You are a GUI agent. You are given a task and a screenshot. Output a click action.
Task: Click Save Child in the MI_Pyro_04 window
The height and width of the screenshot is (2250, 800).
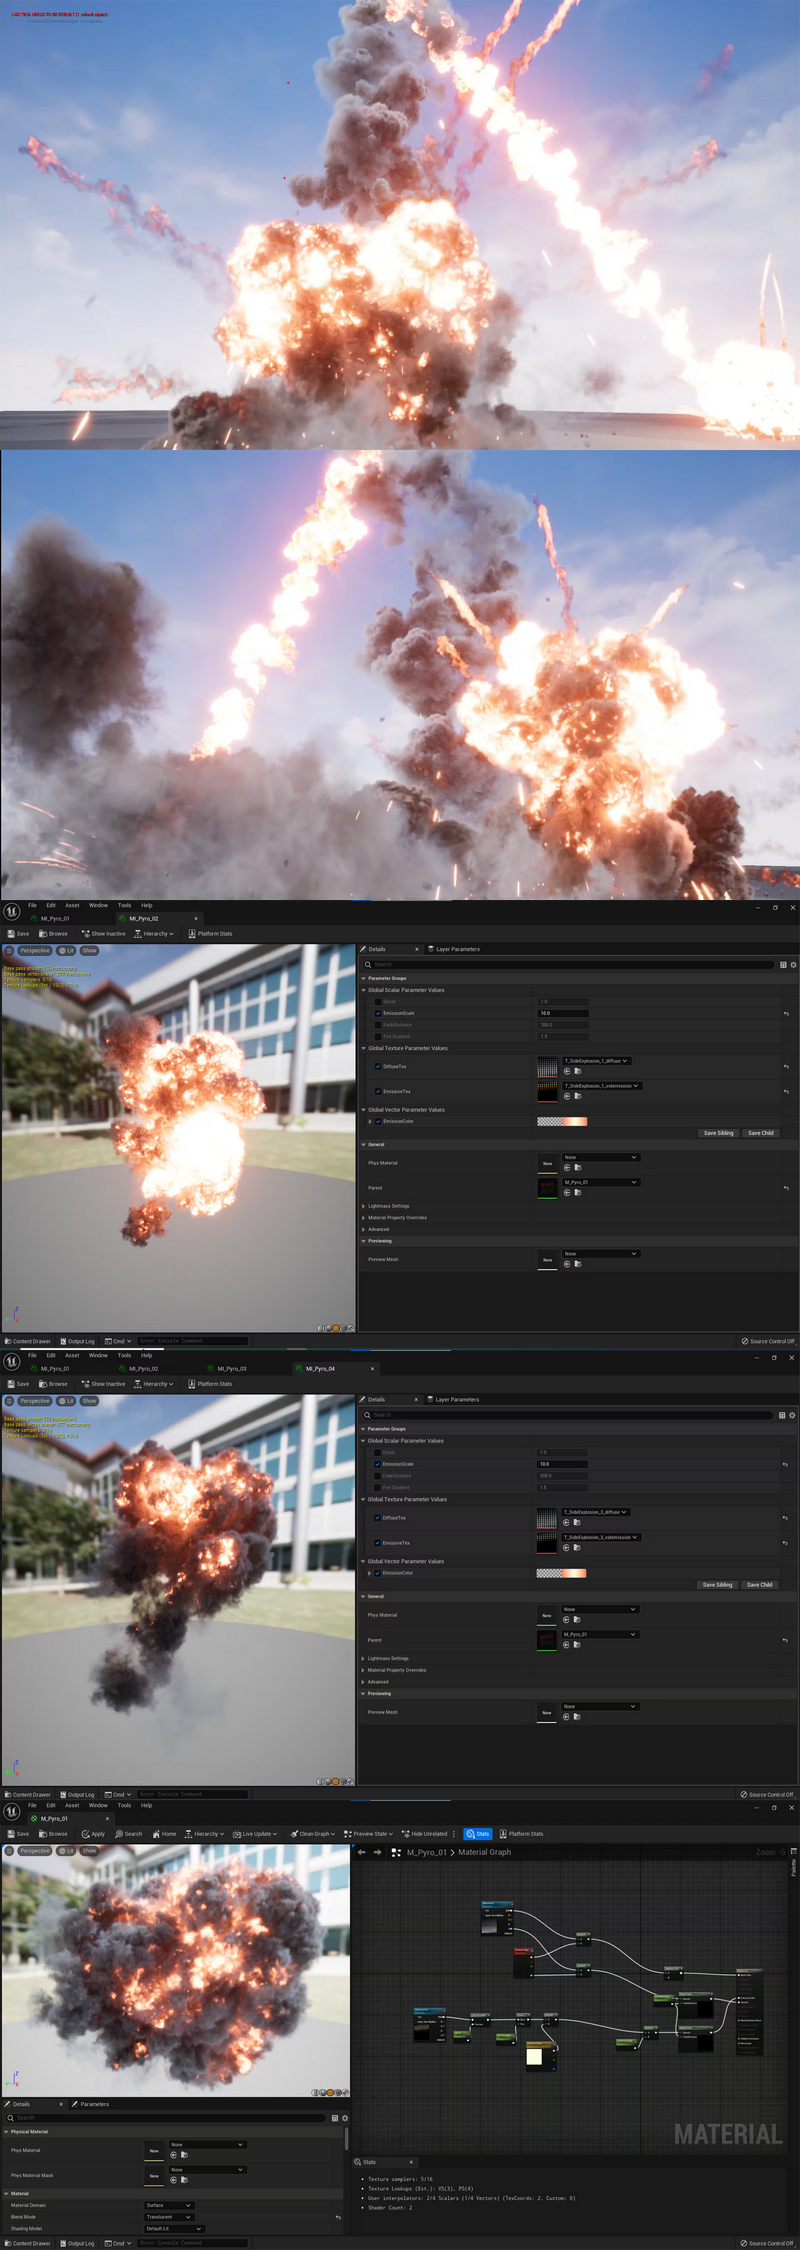coord(759,1585)
